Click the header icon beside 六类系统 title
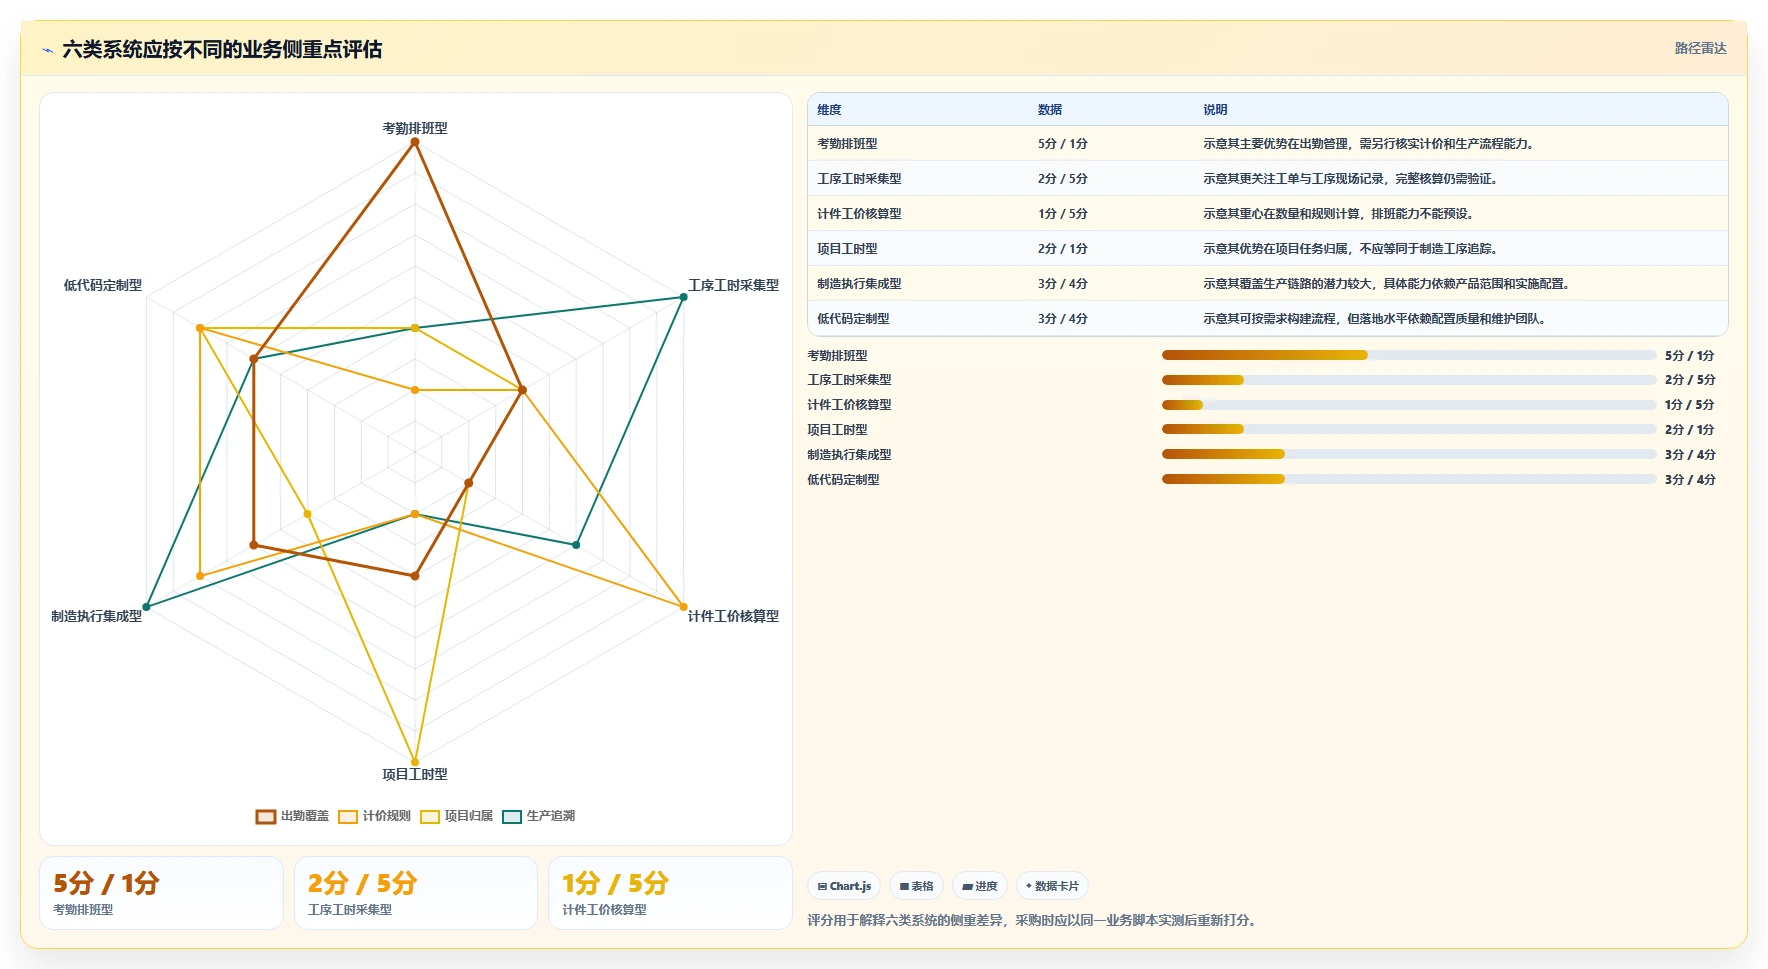 point(47,50)
